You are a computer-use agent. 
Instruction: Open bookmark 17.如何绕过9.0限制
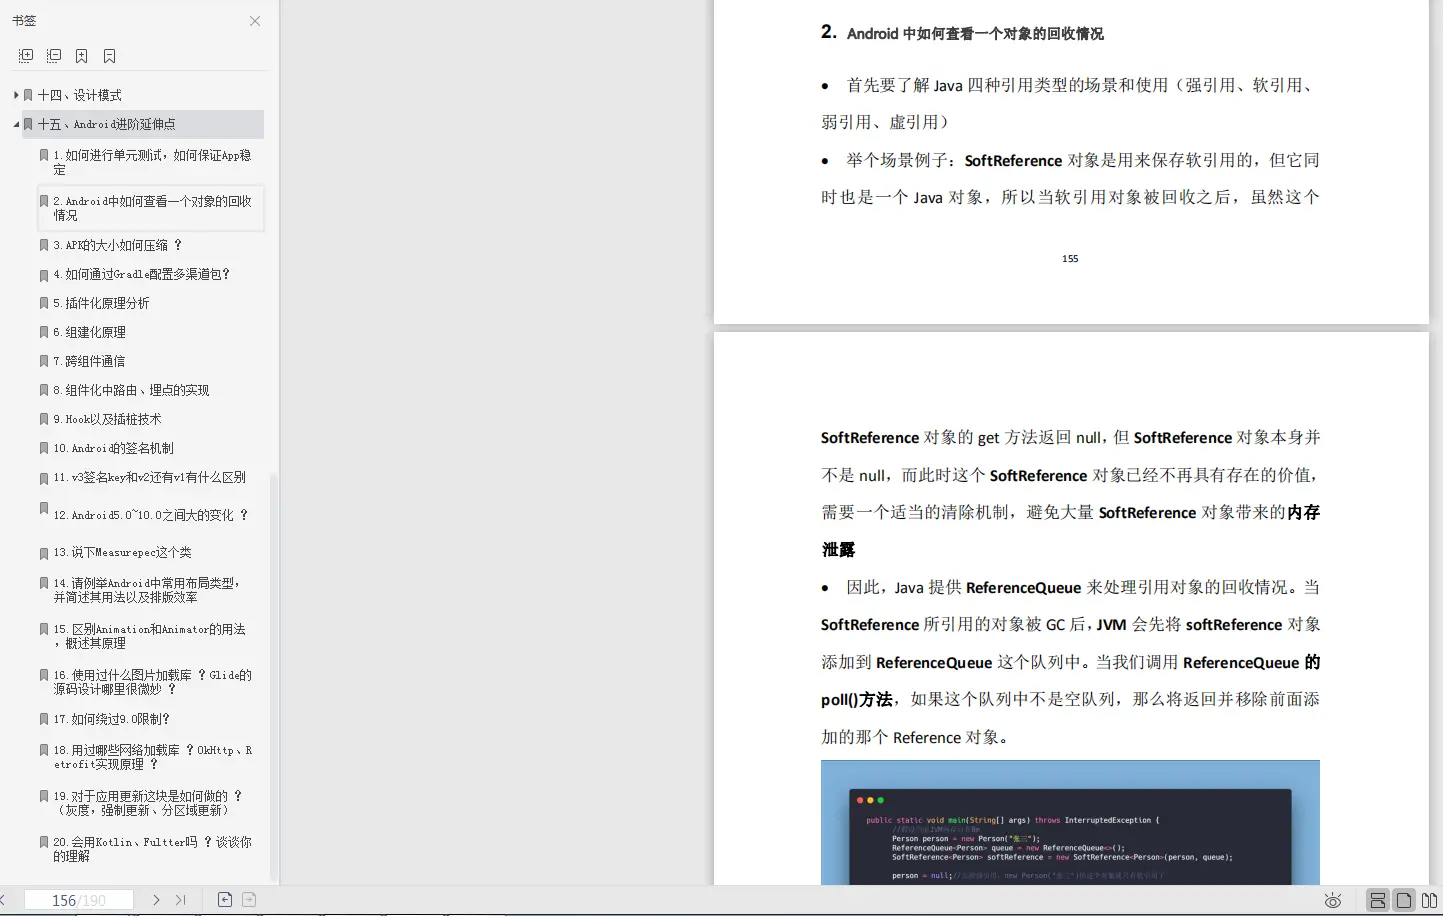pos(112,719)
